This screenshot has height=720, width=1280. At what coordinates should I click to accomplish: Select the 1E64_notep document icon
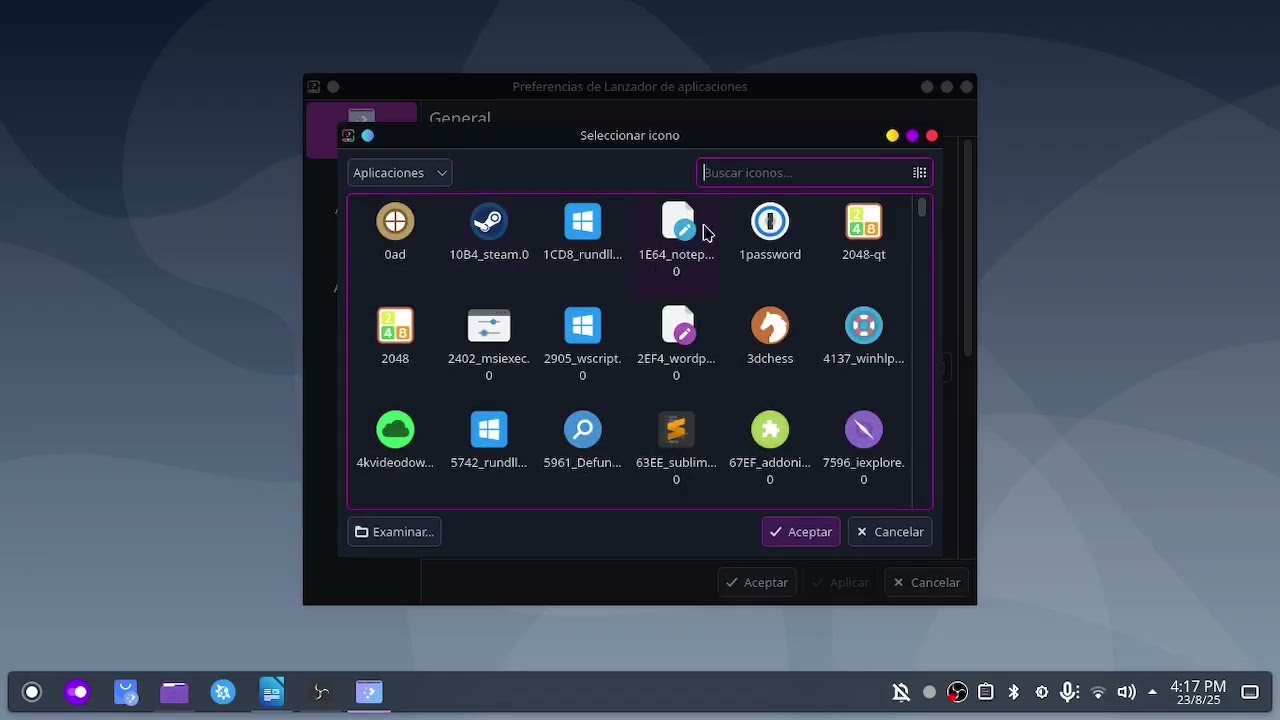click(x=677, y=222)
